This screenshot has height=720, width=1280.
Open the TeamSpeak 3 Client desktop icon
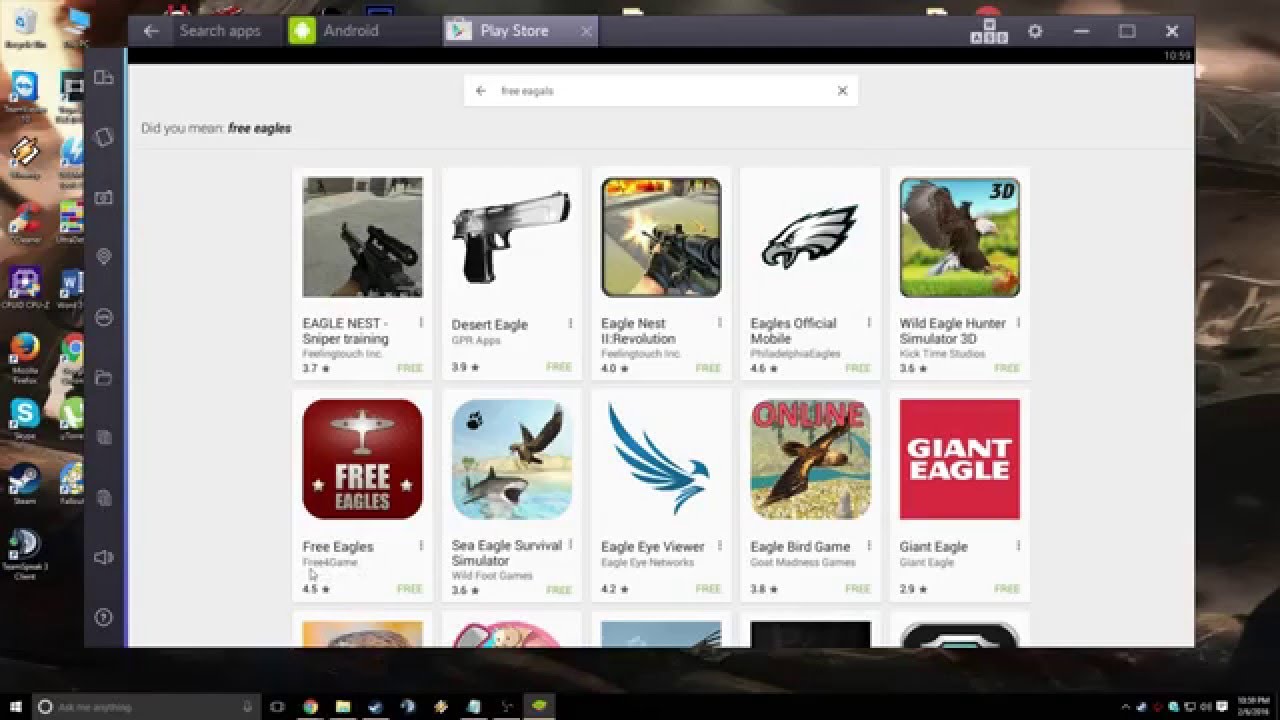(x=24, y=553)
